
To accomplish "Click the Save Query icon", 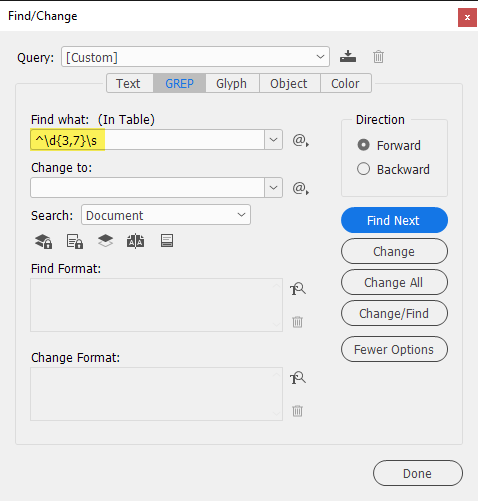I will pyautogui.click(x=348, y=56).
